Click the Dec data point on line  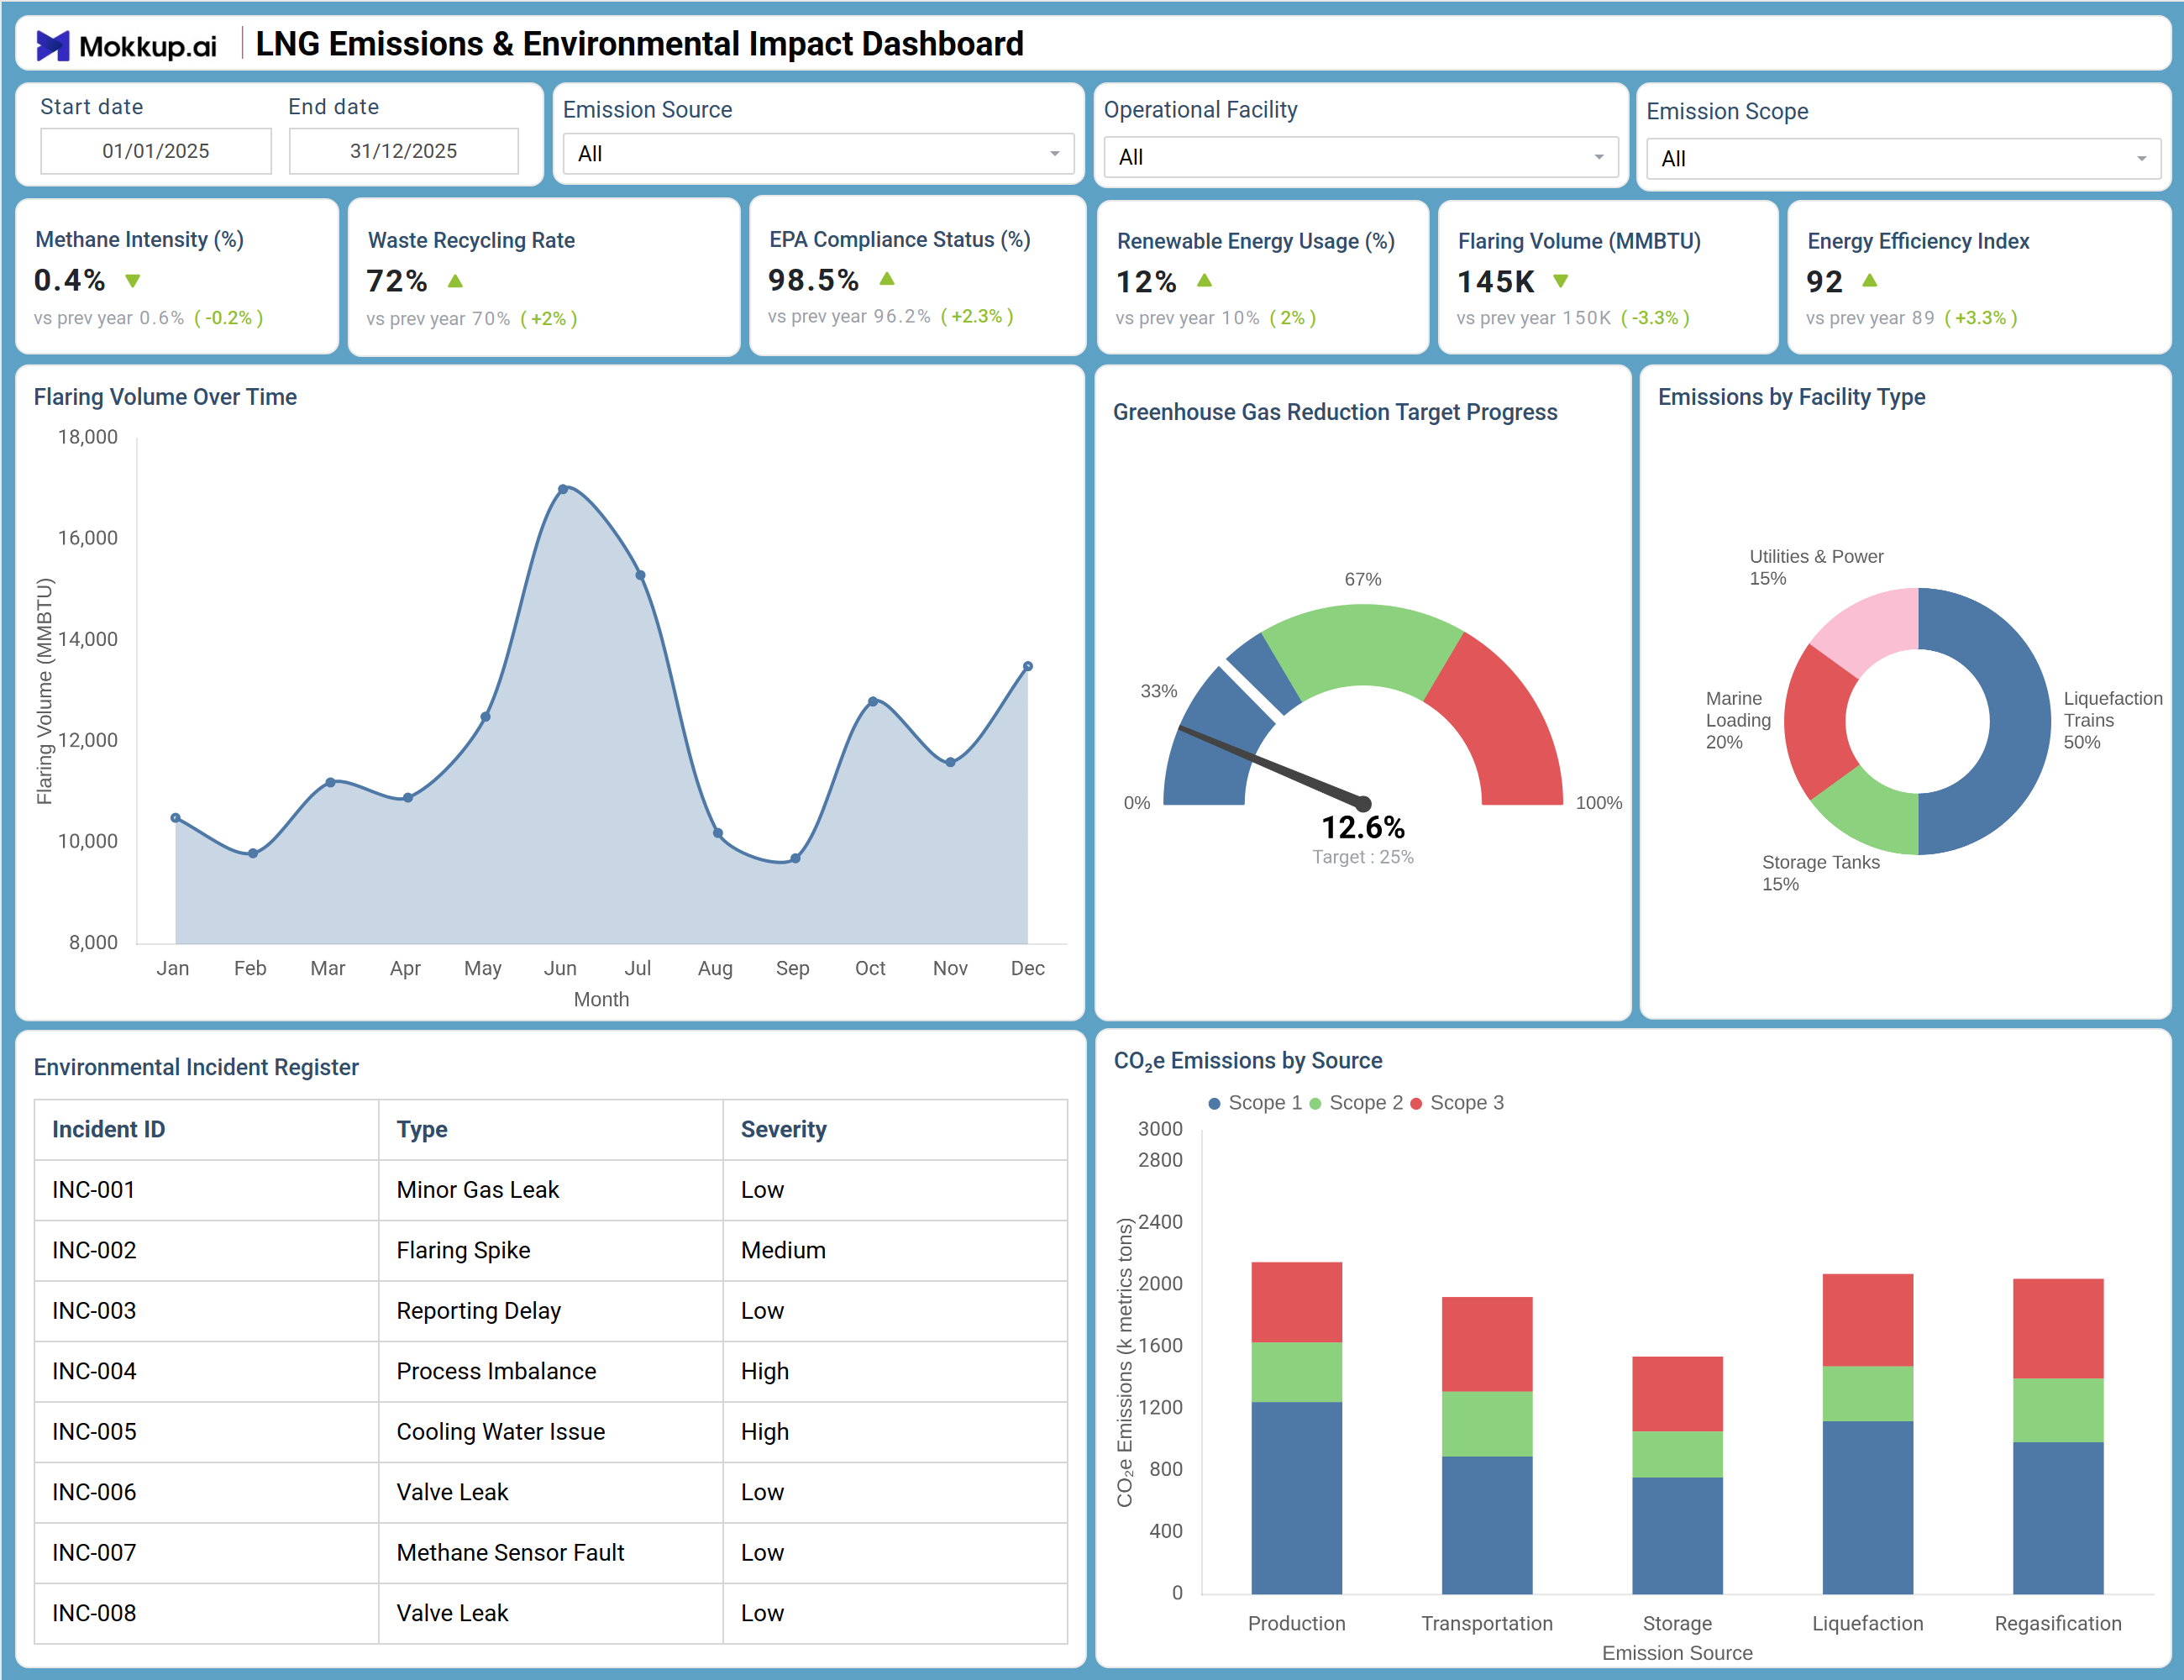pos(1027,666)
